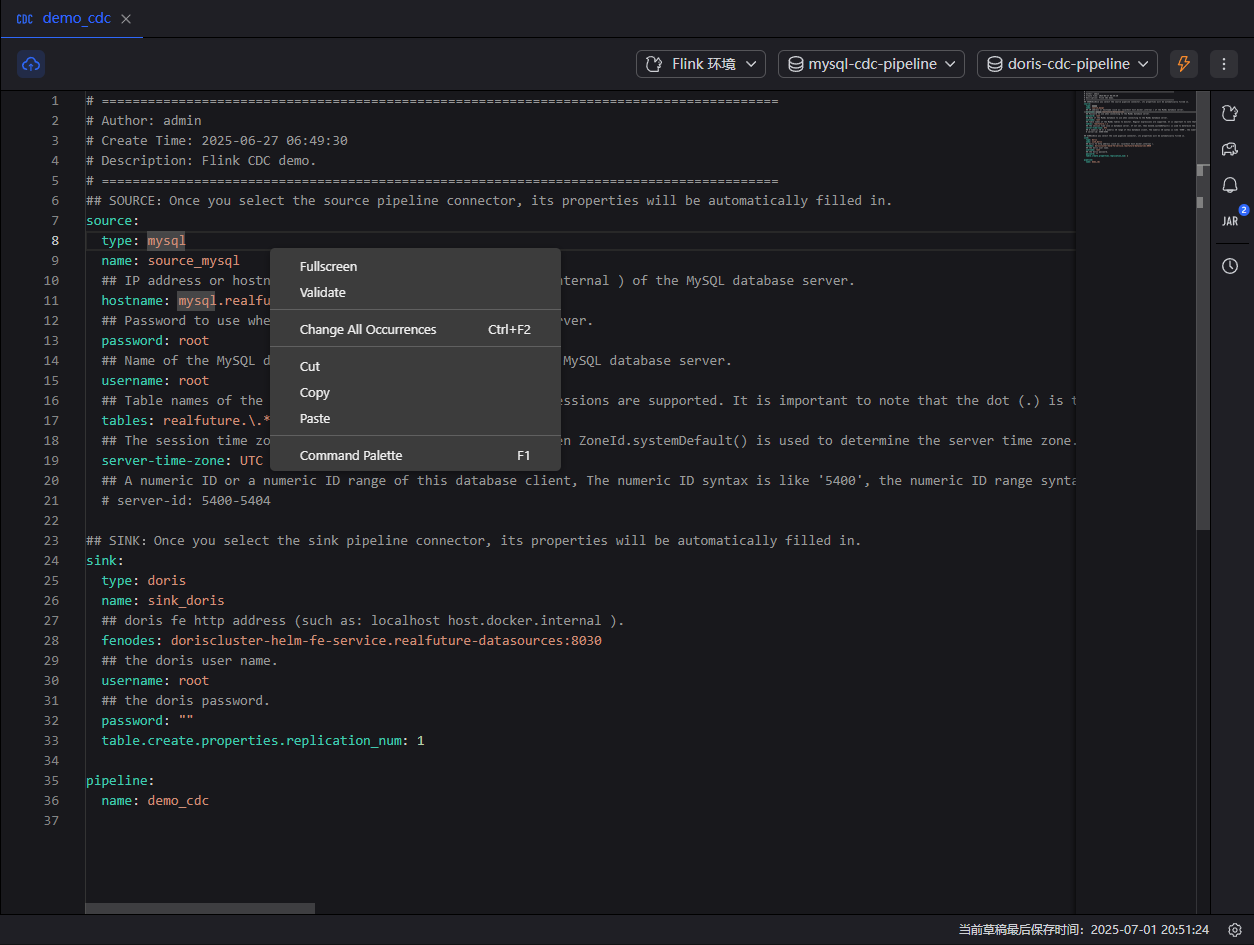The image size is (1254, 945).
Task: Select Validate in the context menu
Action: [323, 293]
